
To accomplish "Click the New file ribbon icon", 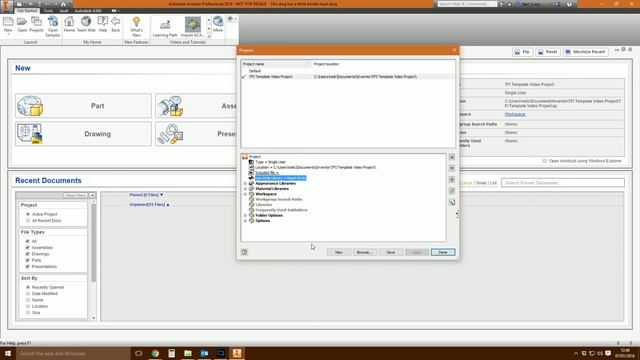I will [x=8, y=22].
